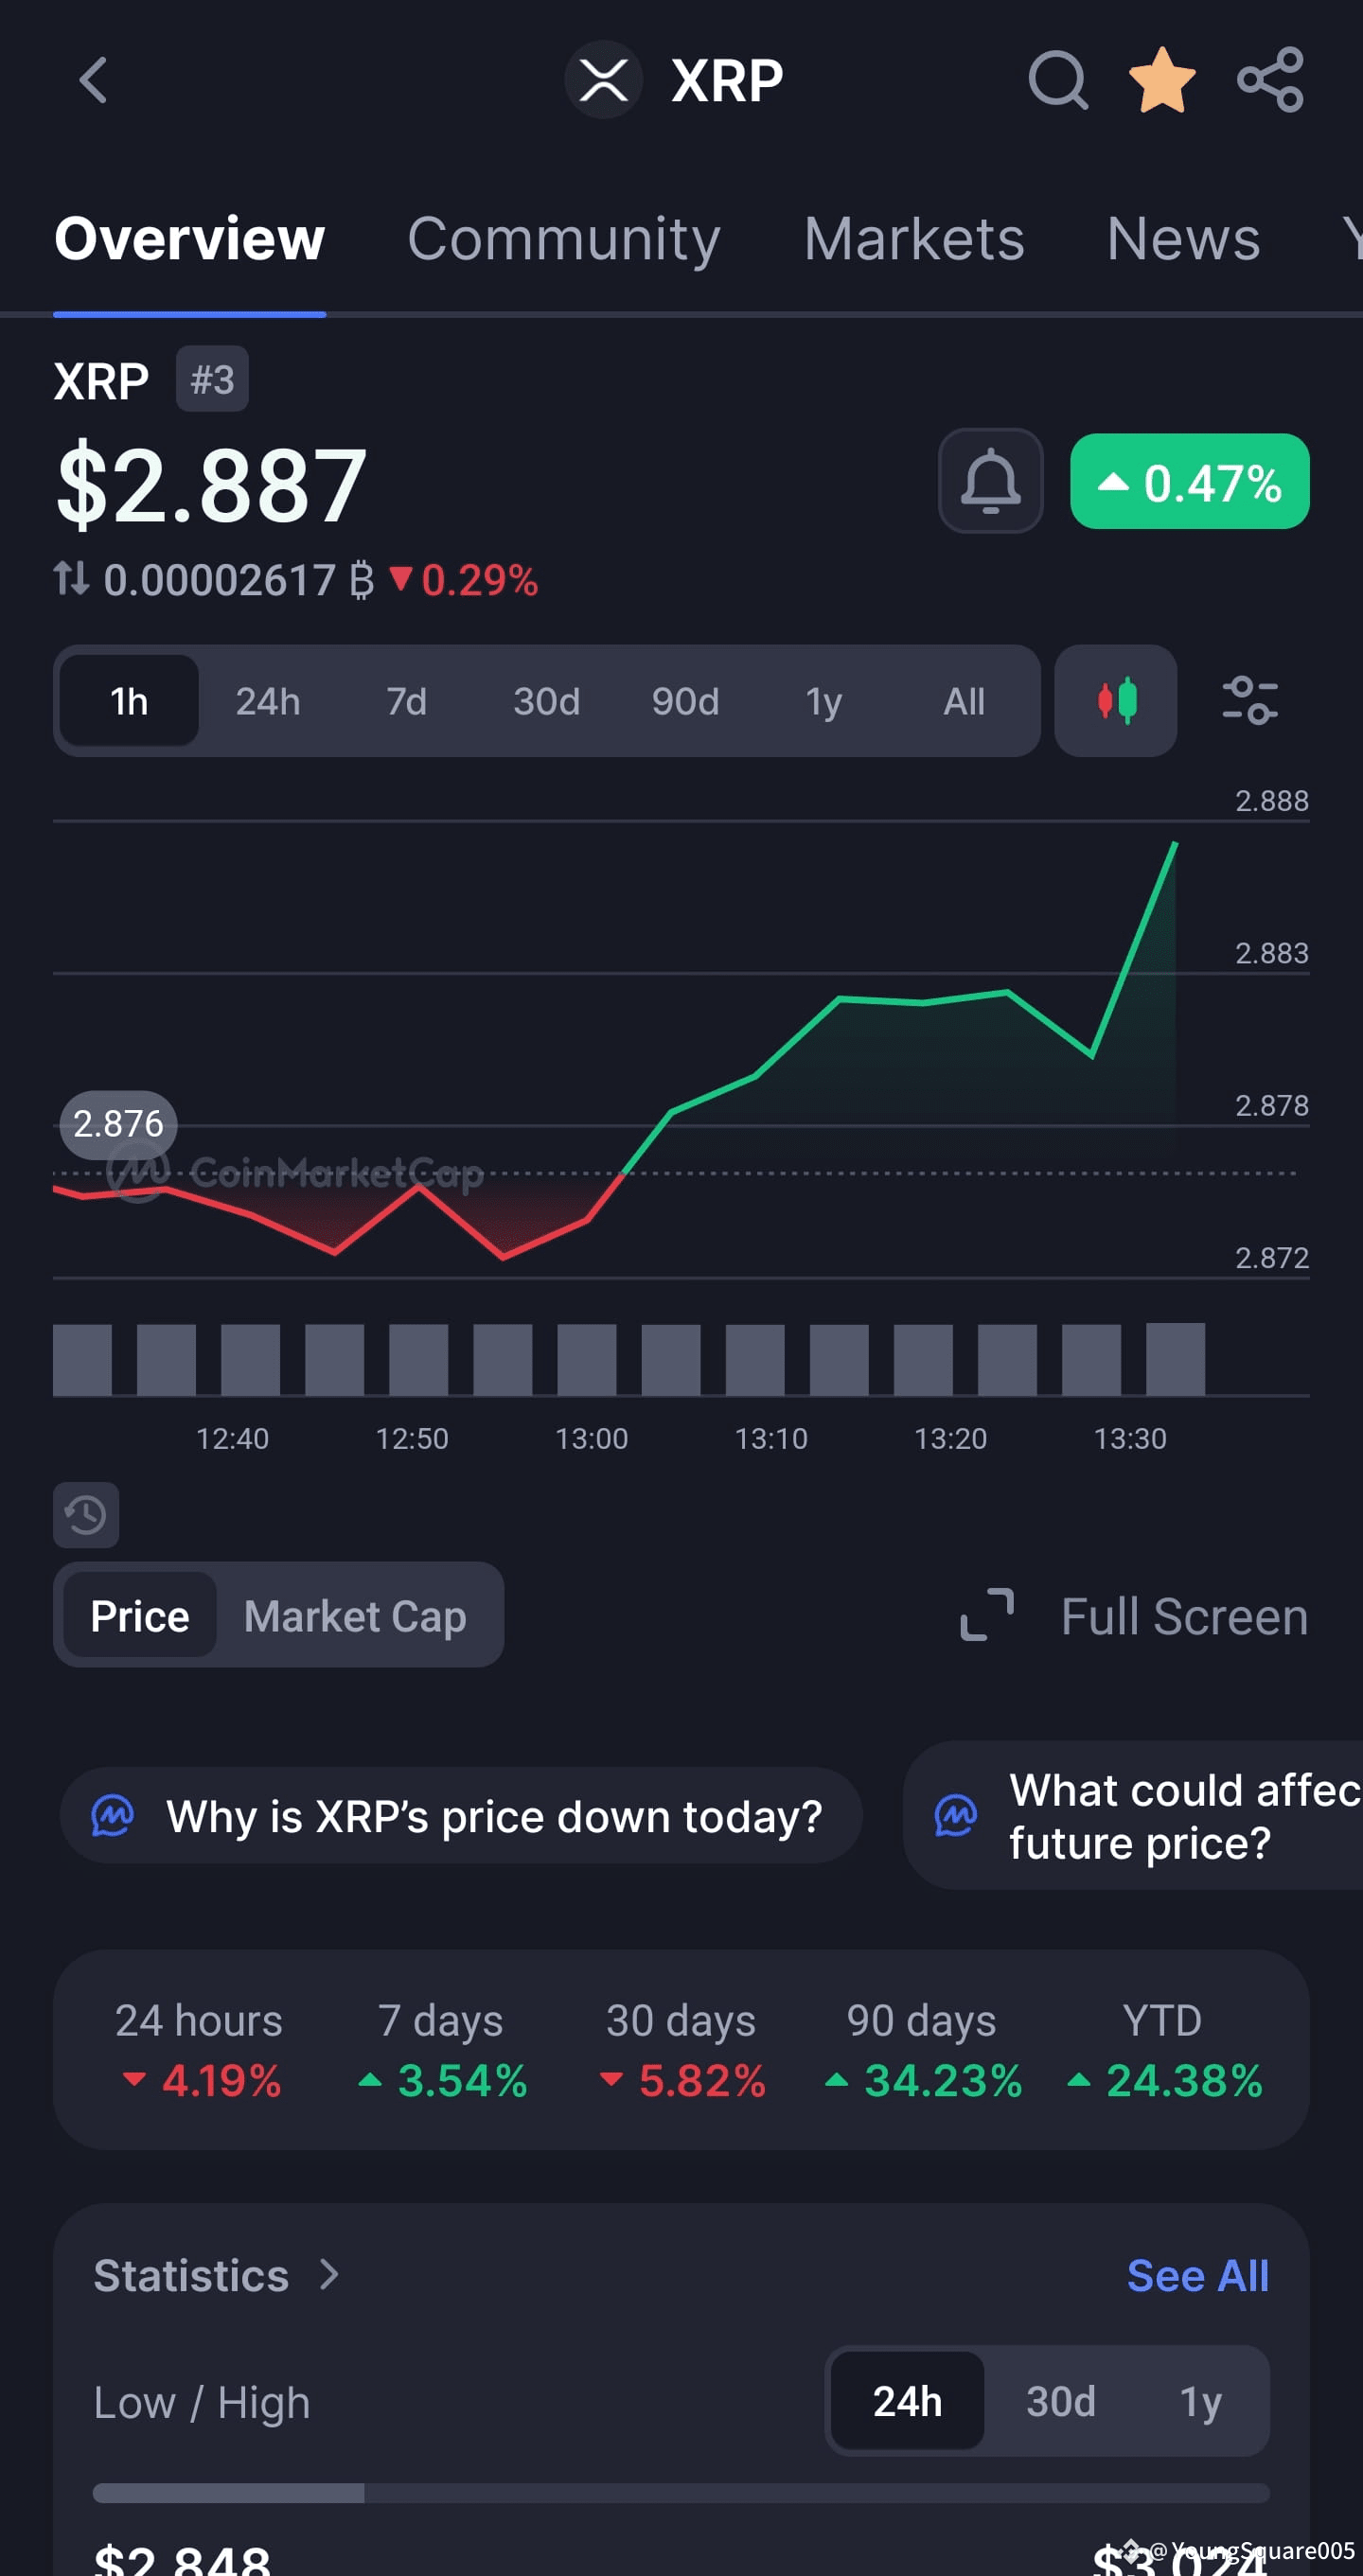
Task: Tap the 13:00 time axis label
Action: point(591,1438)
